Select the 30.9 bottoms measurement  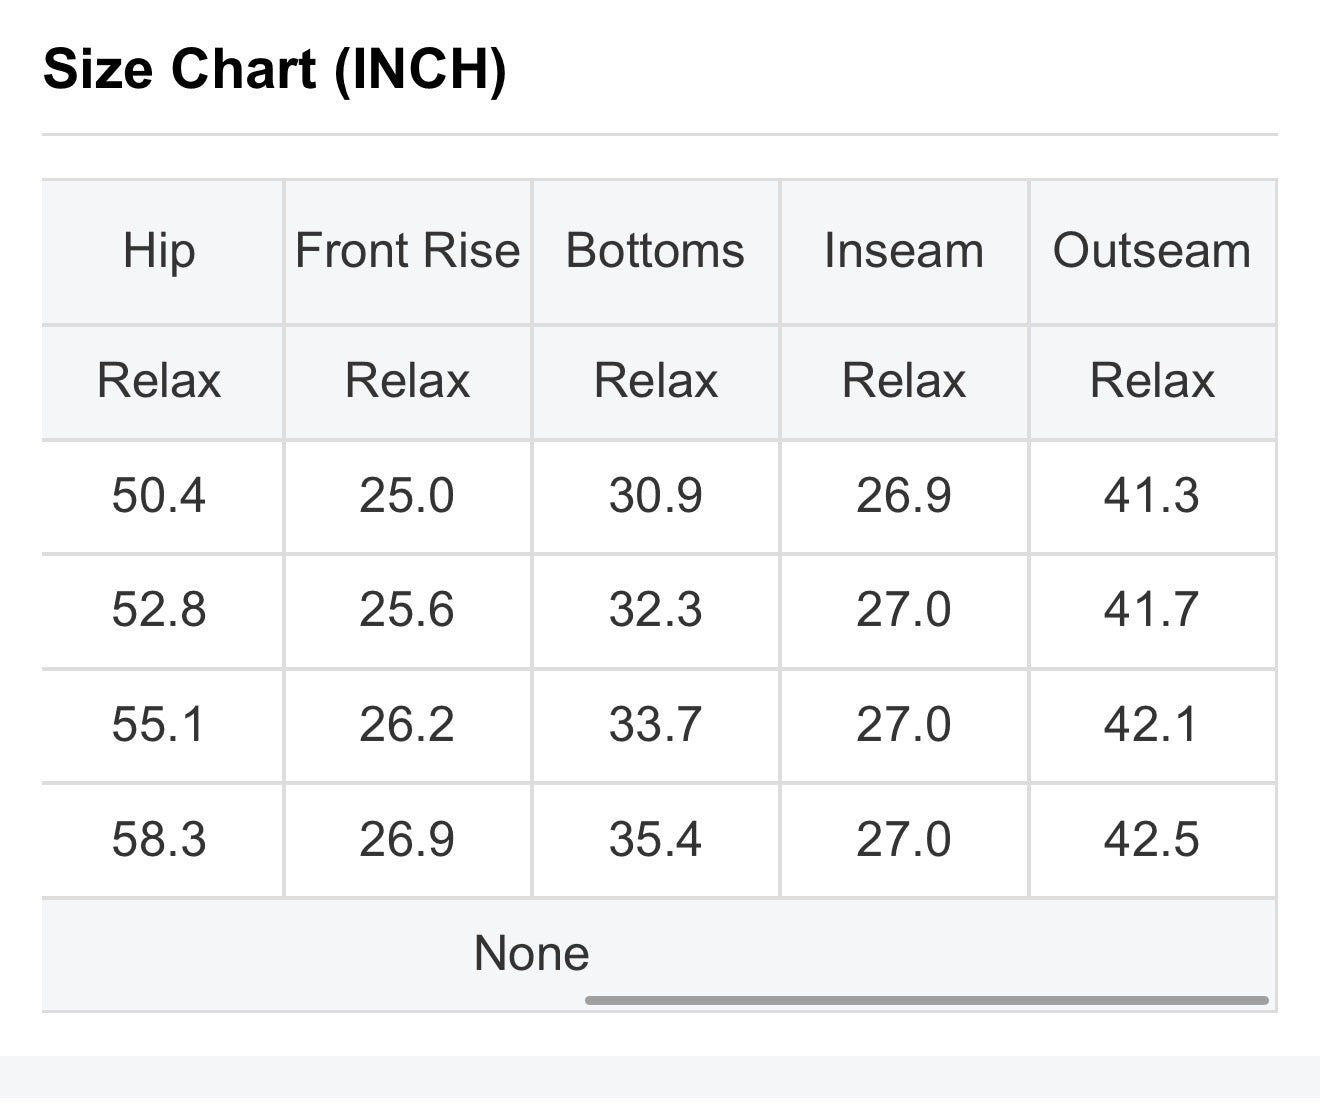point(655,495)
